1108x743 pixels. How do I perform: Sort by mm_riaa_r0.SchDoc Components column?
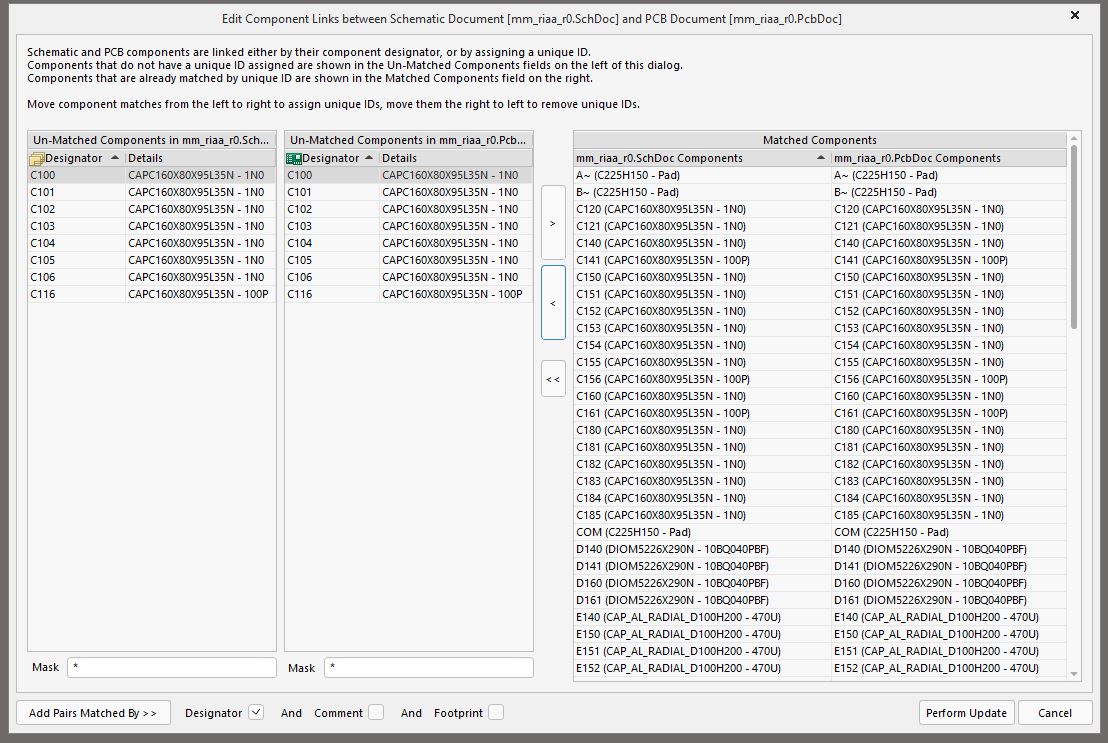pyautogui.click(x=701, y=158)
